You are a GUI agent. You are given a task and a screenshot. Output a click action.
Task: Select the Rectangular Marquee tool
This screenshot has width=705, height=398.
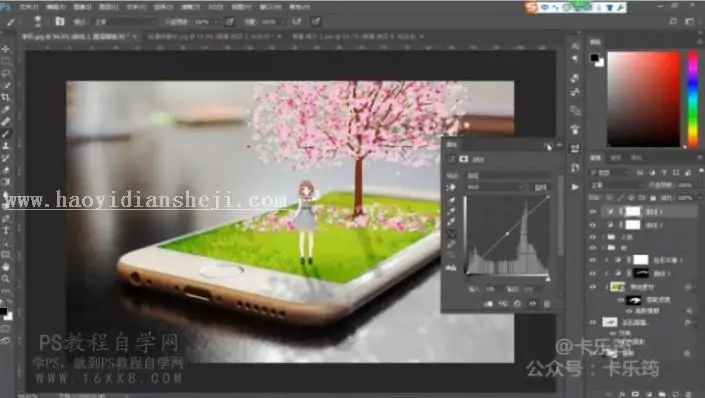[x=6, y=61]
